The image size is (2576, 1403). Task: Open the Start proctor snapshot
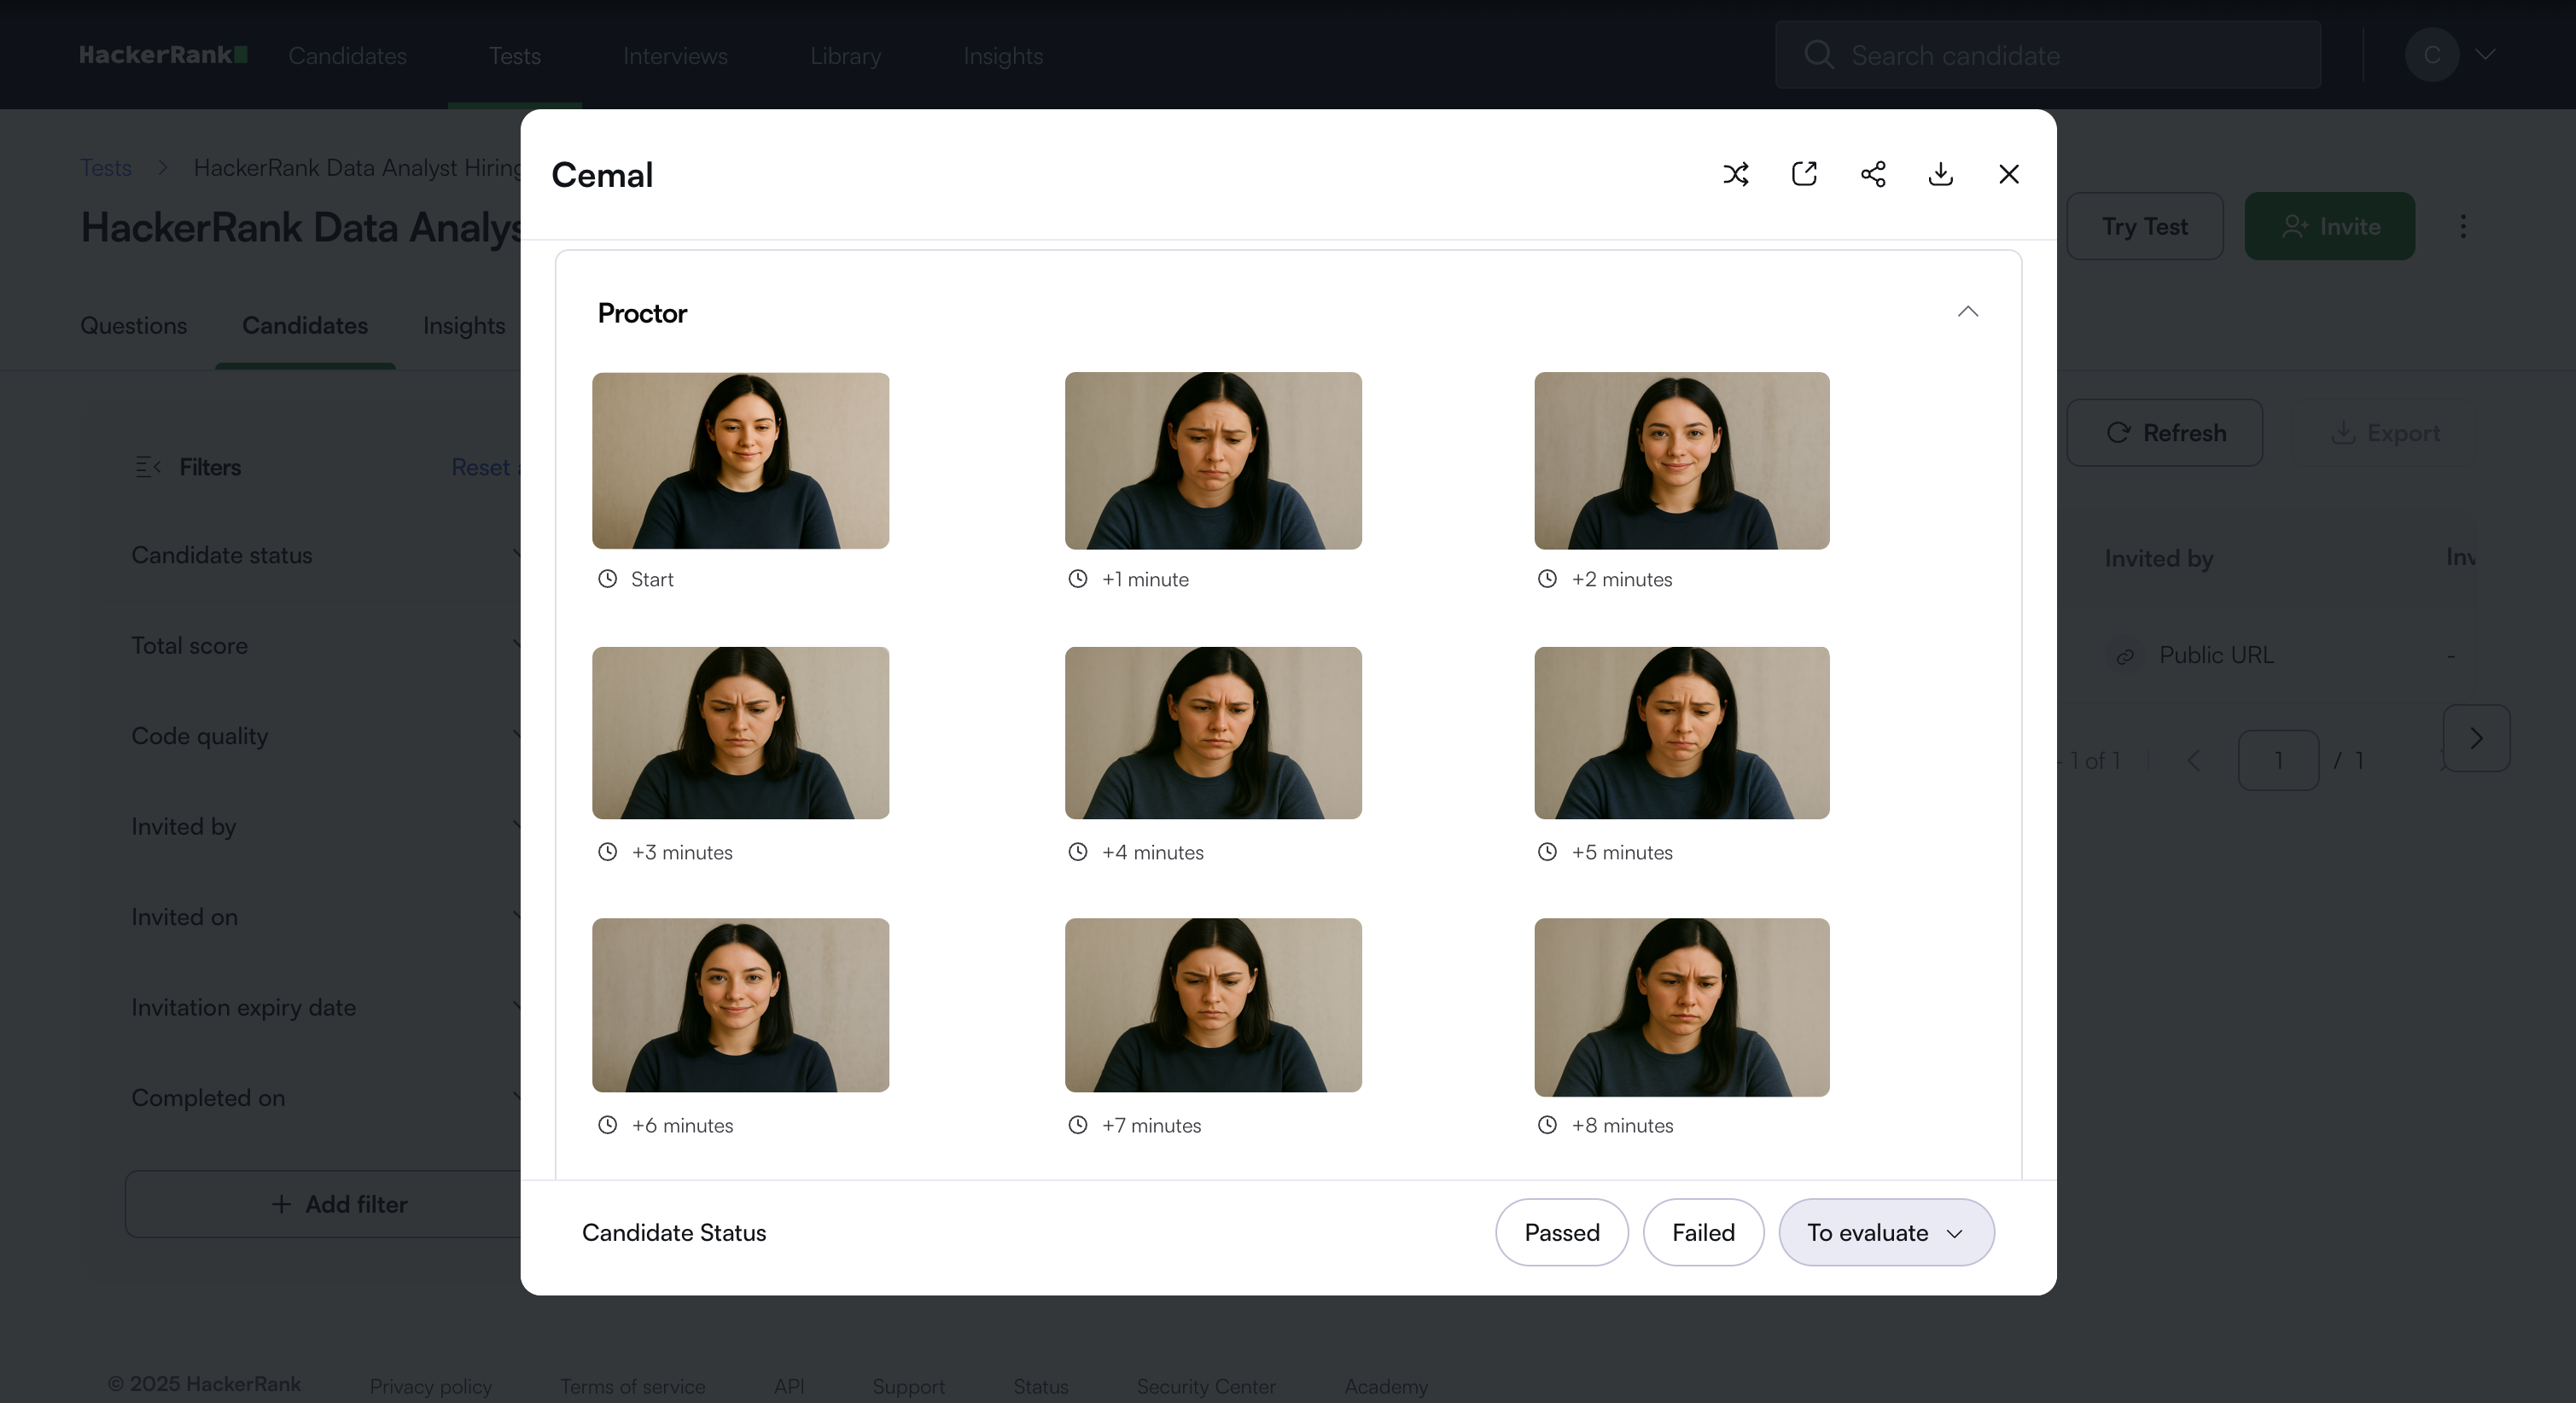point(740,460)
